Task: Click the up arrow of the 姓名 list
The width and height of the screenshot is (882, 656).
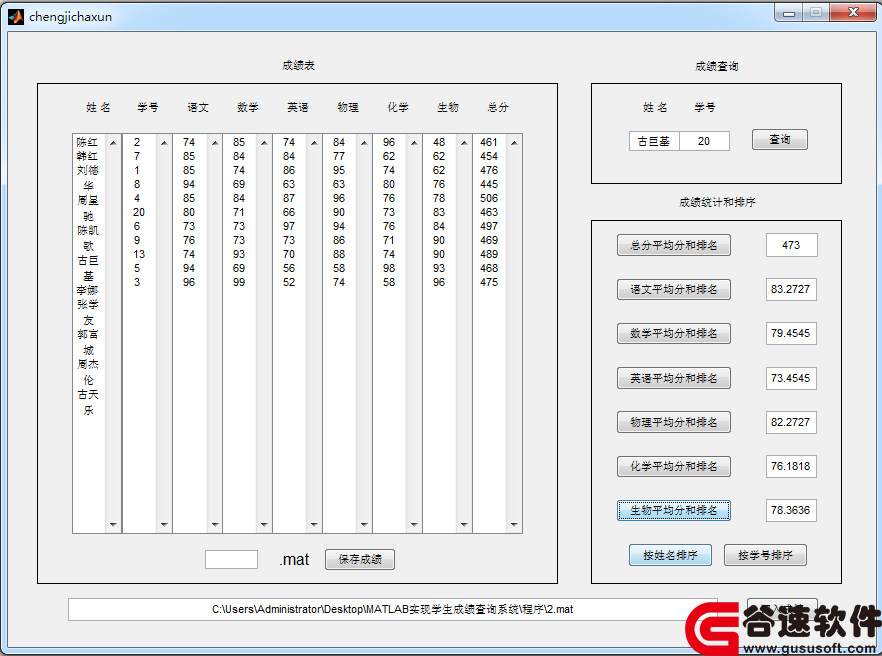Action: [114, 143]
